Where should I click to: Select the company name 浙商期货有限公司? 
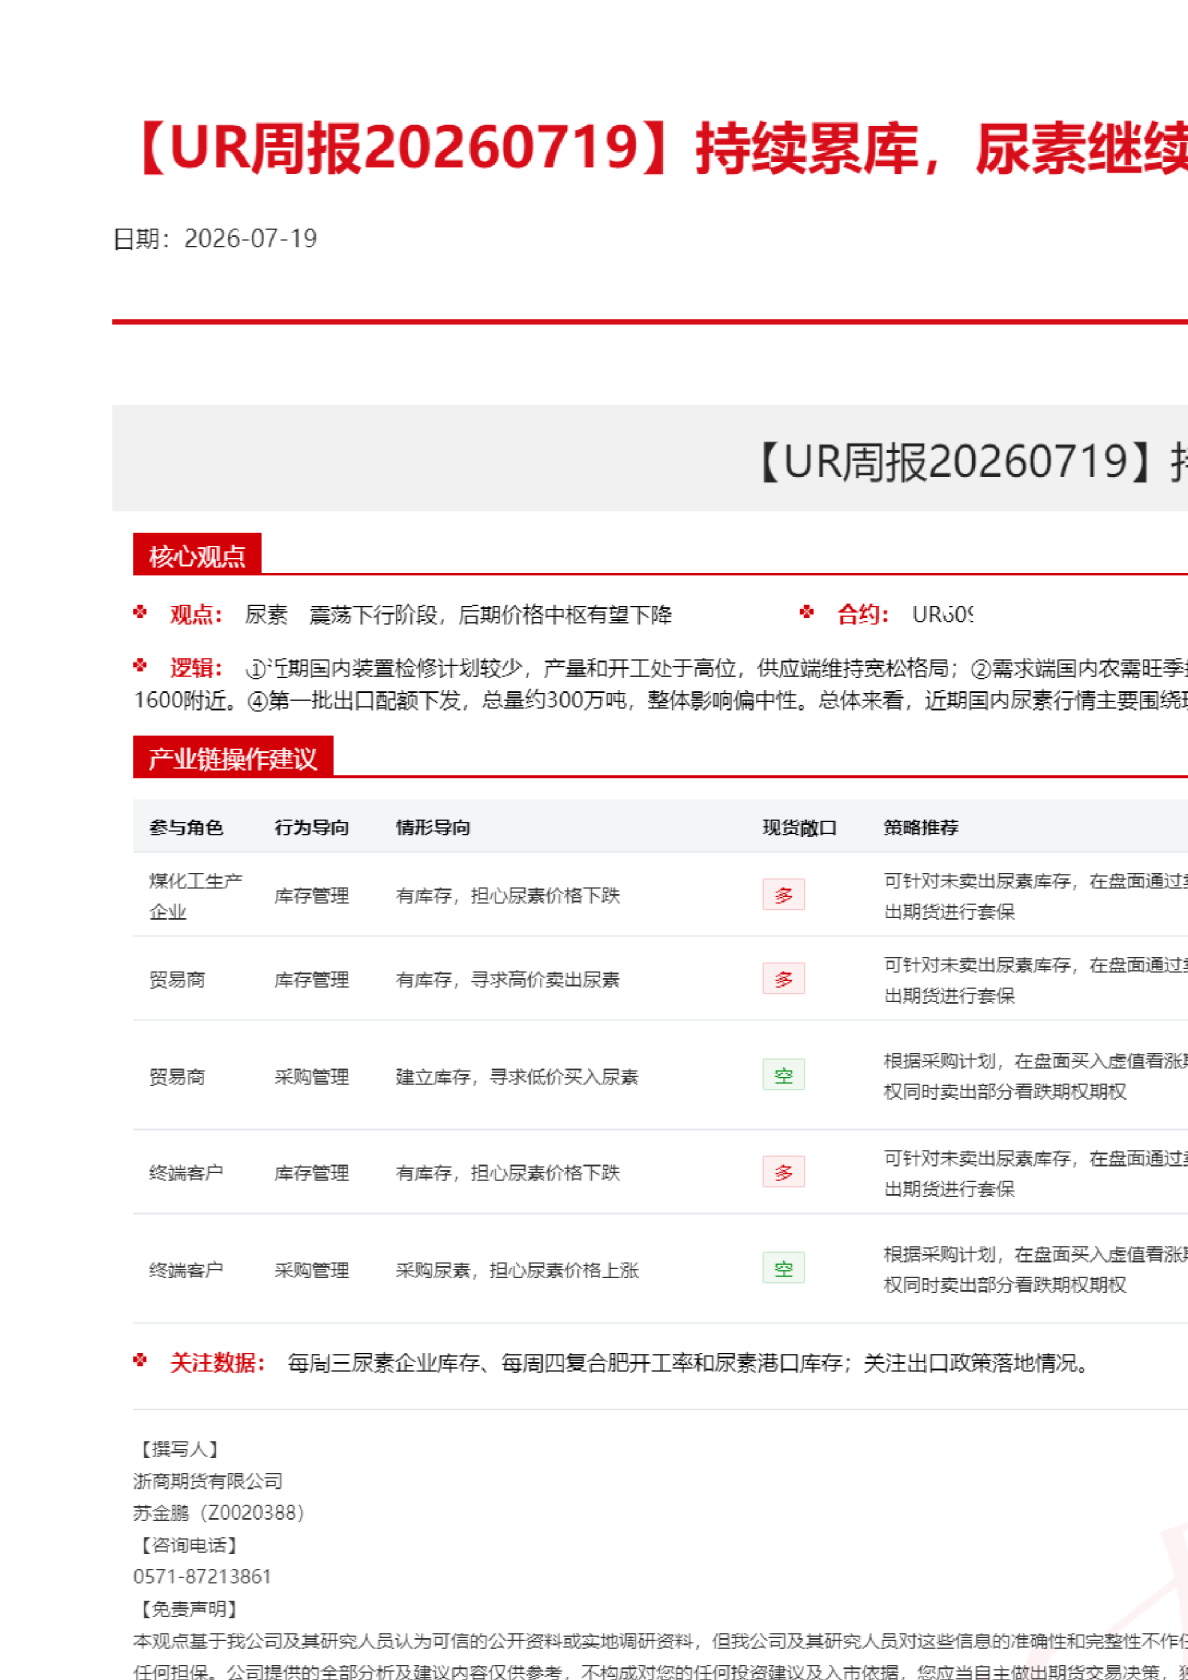(x=208, y=1481)
